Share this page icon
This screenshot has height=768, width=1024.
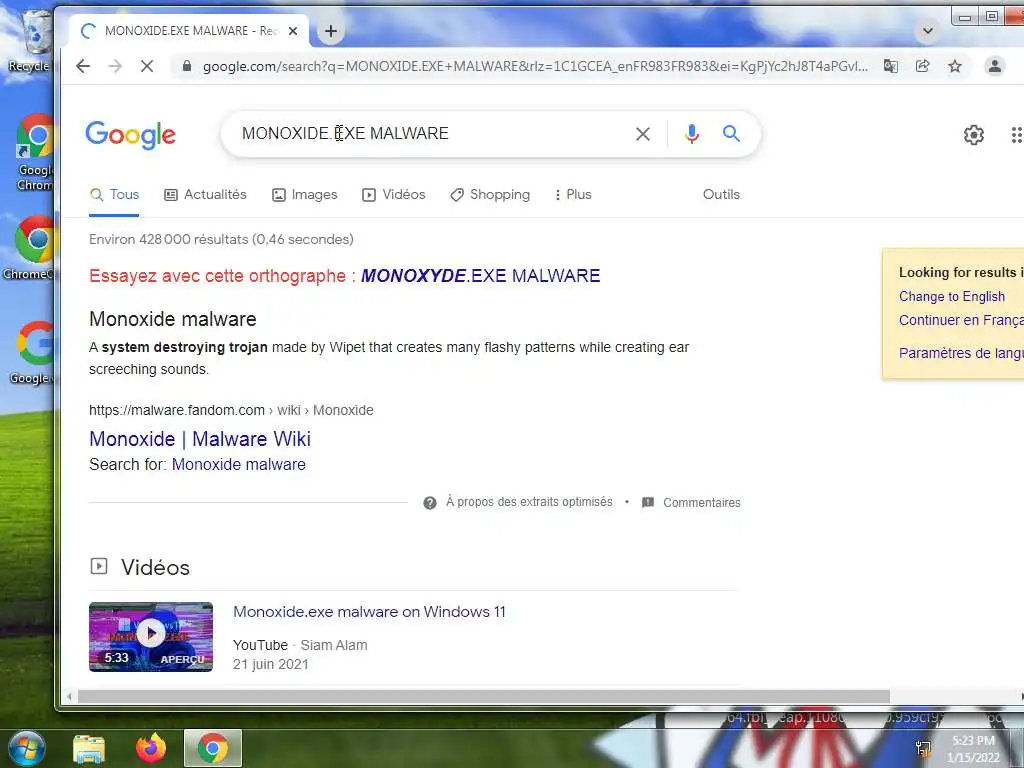tap(923, 66)
